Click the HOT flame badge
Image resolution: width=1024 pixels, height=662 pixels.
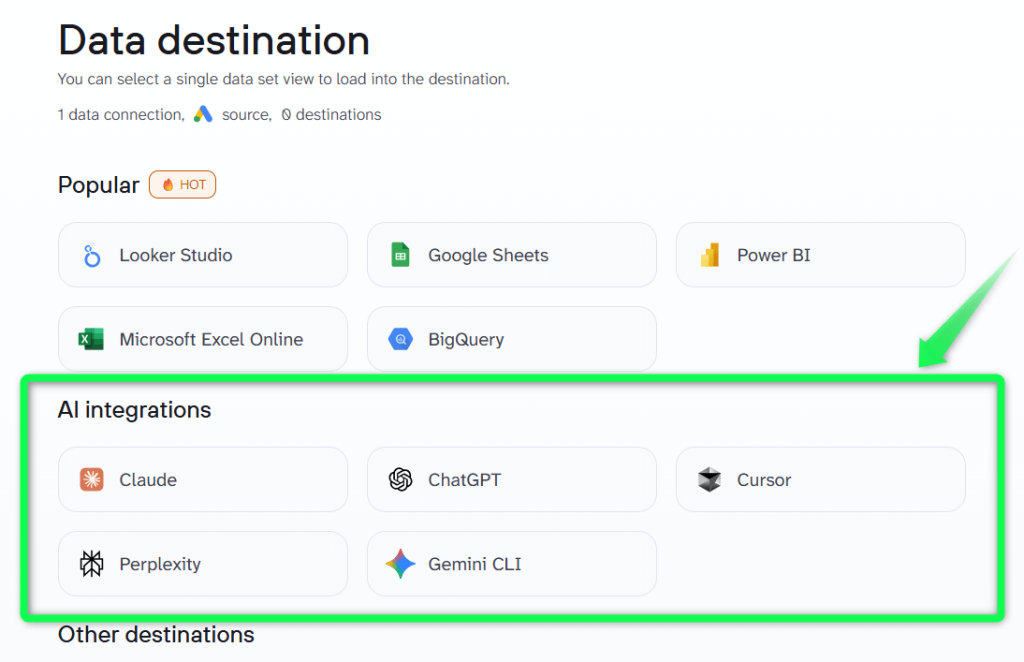pos(182,185)
